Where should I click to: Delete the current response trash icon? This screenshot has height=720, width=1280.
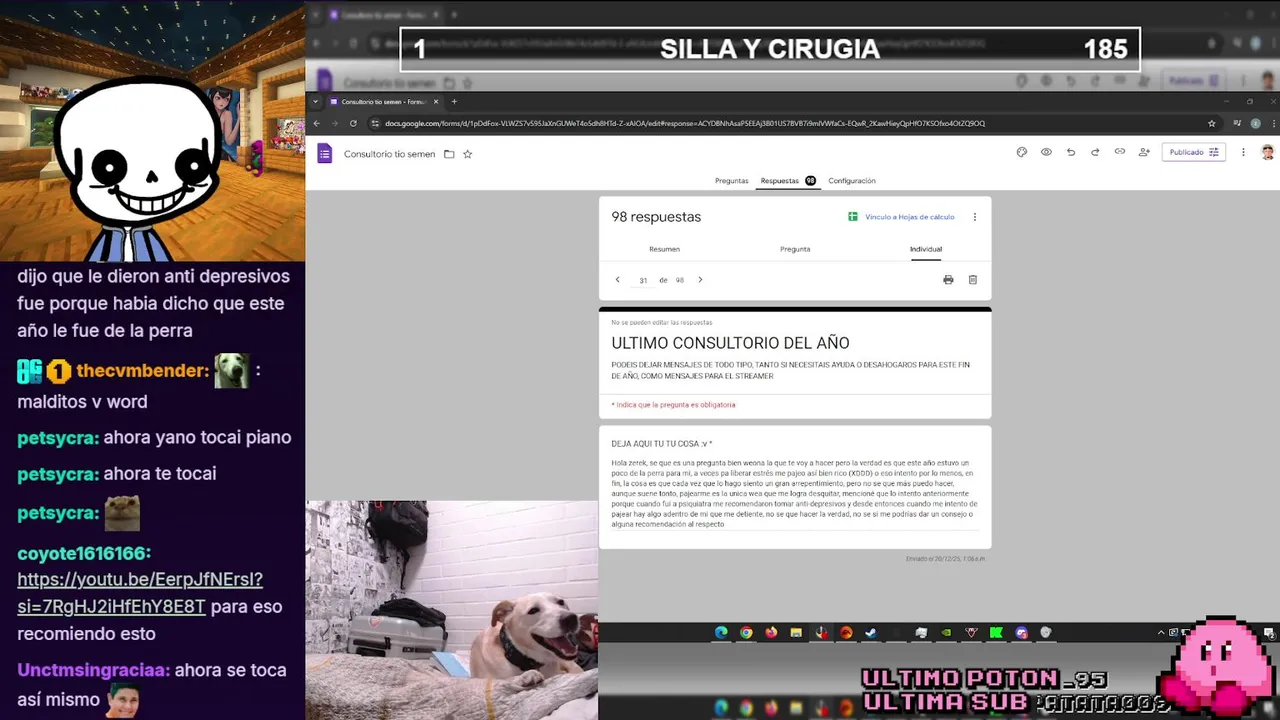[x=973, y=280]
